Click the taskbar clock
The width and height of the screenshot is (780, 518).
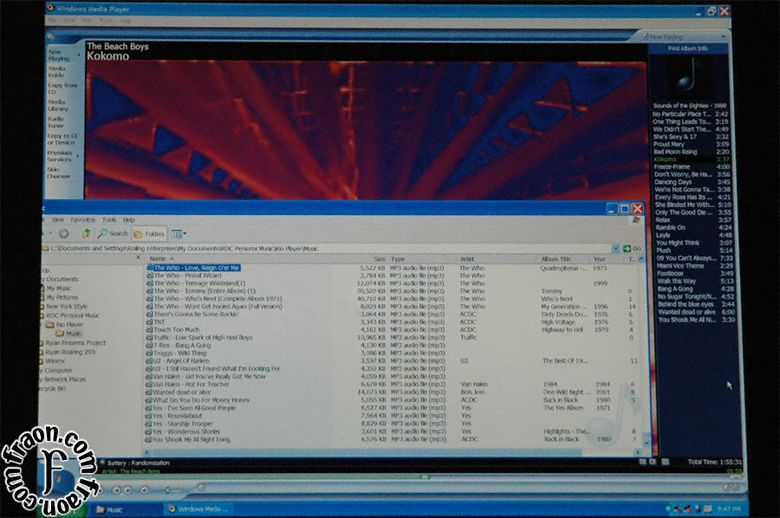pos(729,509)
